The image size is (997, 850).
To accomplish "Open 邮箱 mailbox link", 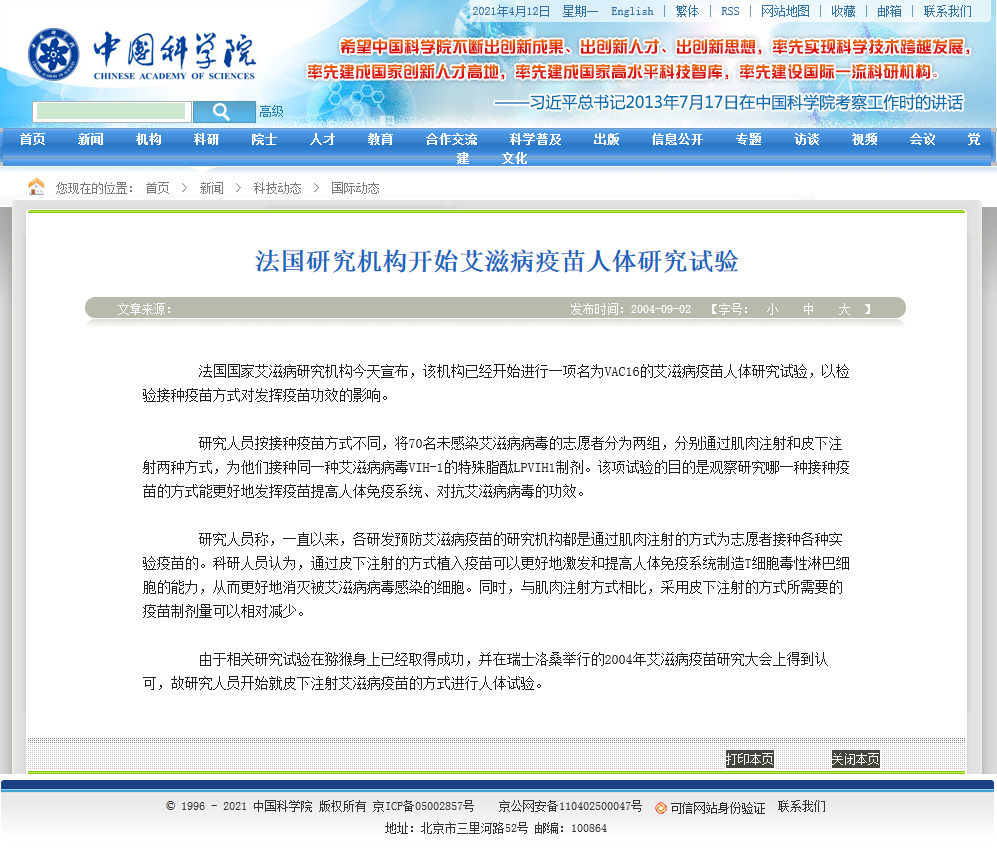I will (889, 11).
